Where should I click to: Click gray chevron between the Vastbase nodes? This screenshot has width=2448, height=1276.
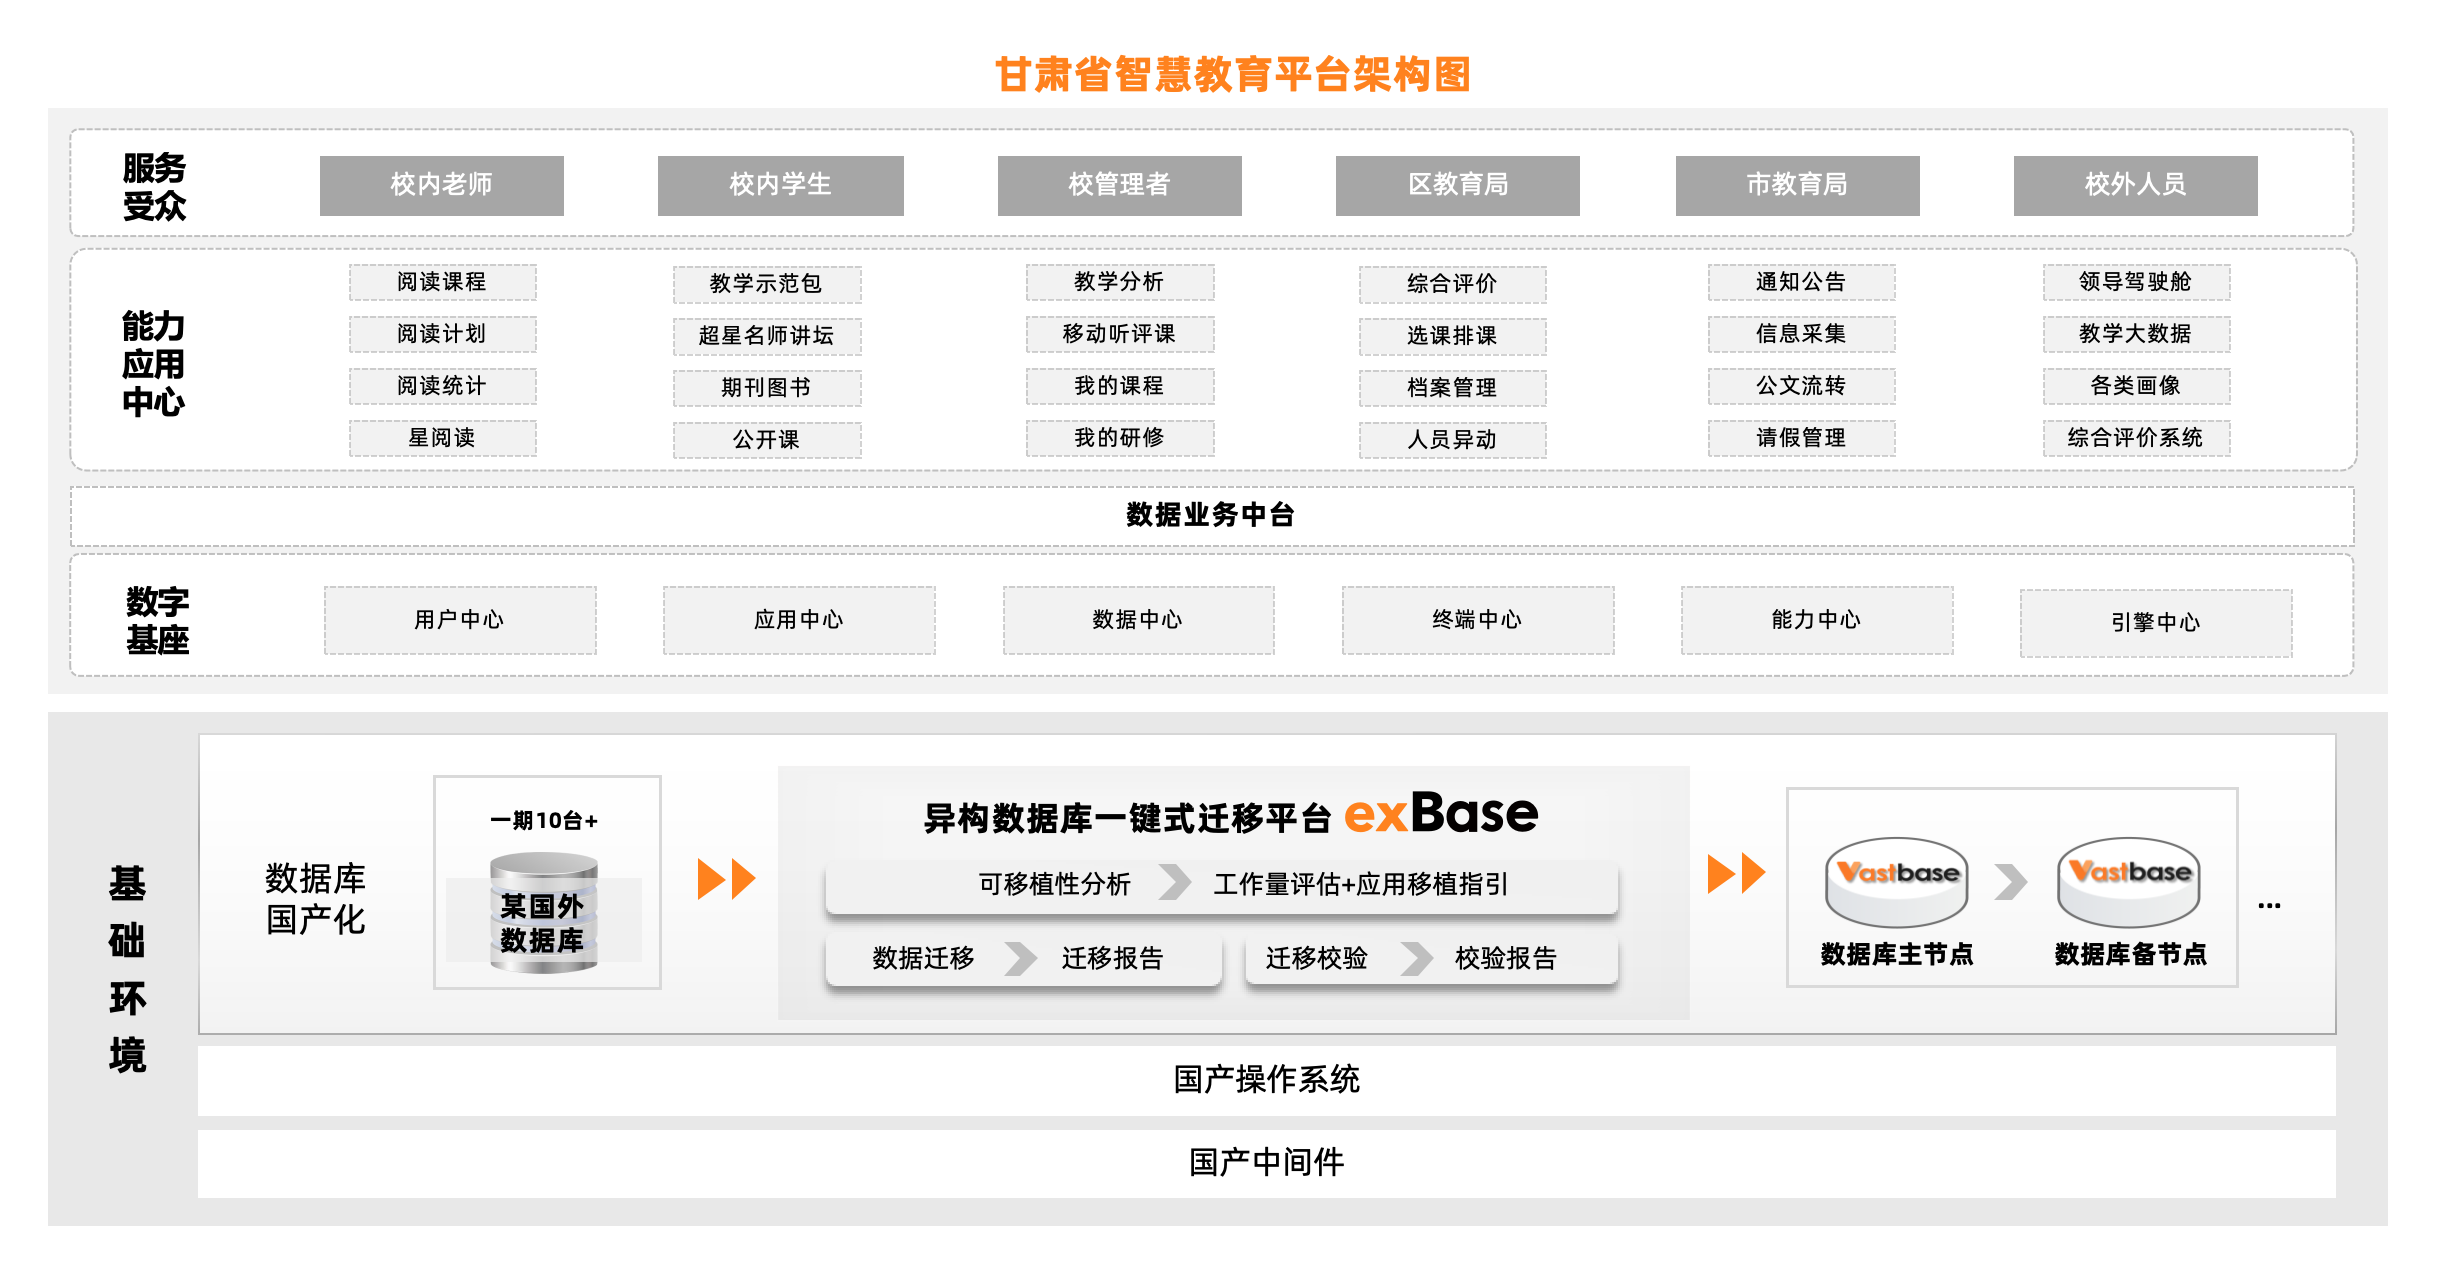click(2010, 882)
